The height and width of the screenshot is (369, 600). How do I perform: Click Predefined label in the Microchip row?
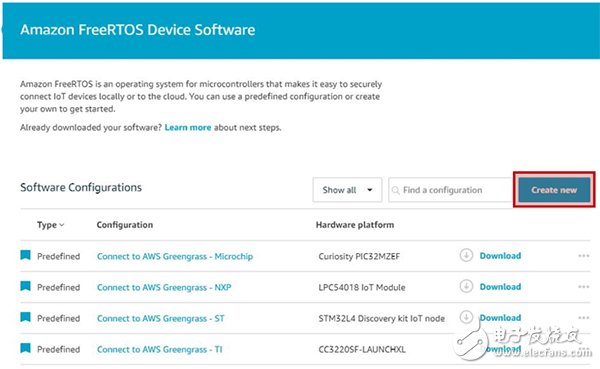click(x=59, y=256)
